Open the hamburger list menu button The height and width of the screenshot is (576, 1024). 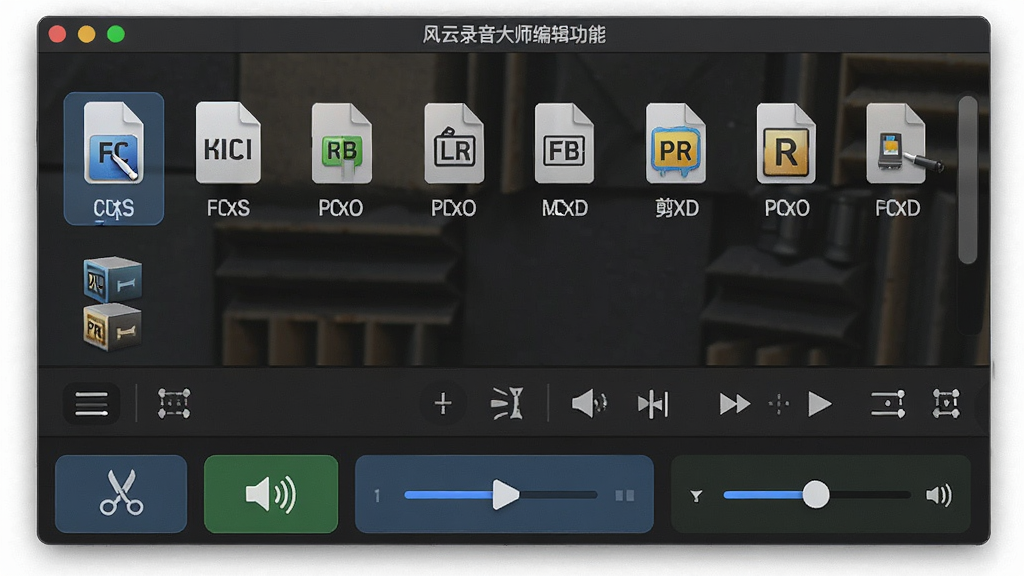(x=91, y=404)
